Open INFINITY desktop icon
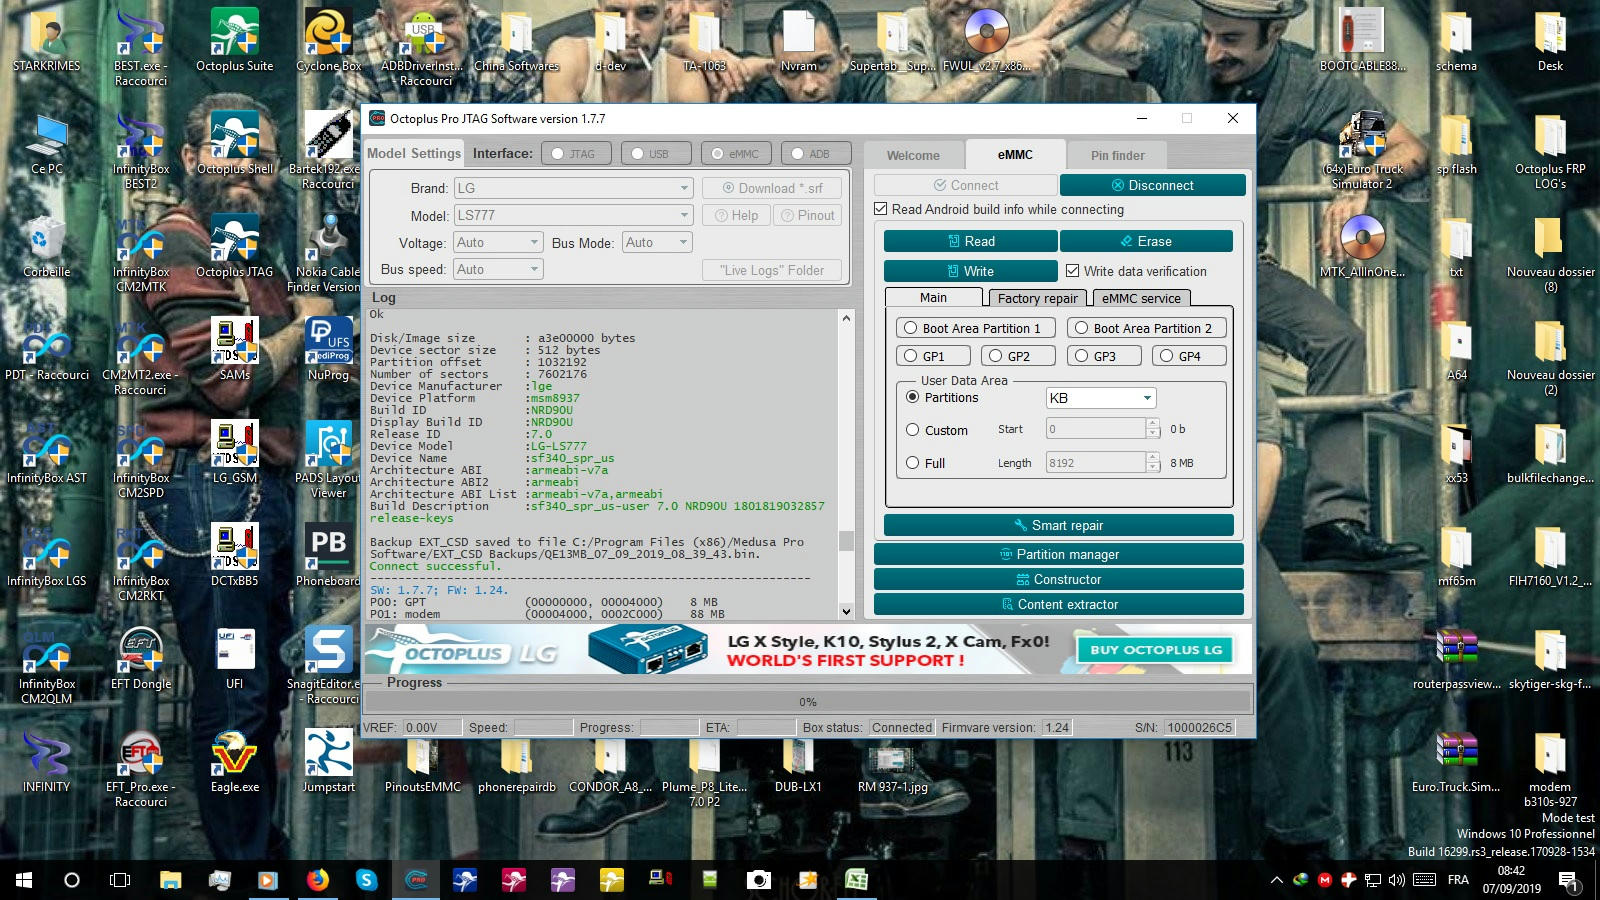 [x=47, y=761]
